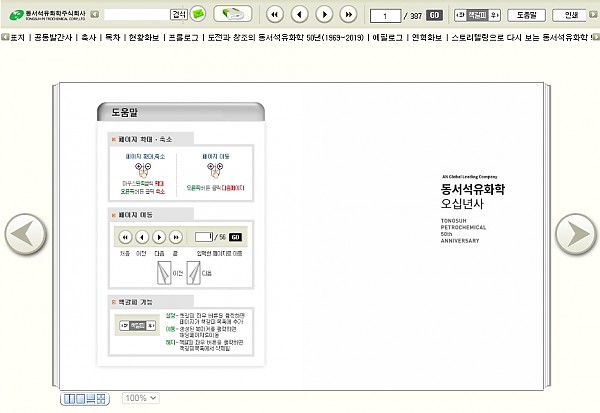Click the left bookmark arrow of 책갈피
Viewport: 600px width, 413px height.
point(460,15)
